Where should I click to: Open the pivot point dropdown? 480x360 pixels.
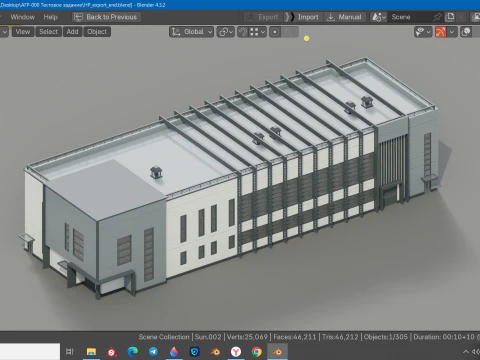click(x=226, y=32)
